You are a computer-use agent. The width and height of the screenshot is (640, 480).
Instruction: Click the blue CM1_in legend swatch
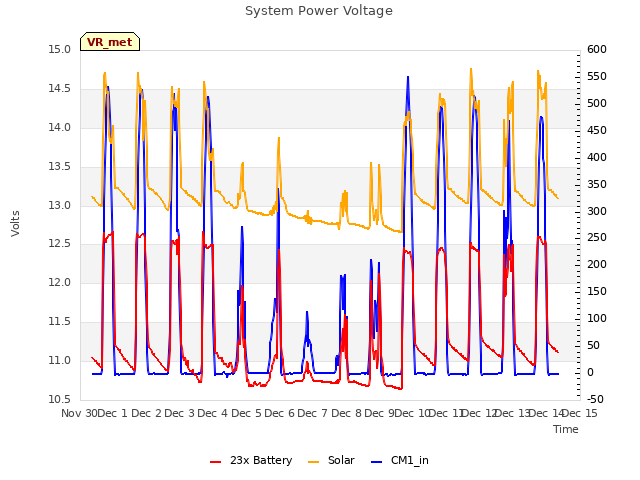click(377, 462)
